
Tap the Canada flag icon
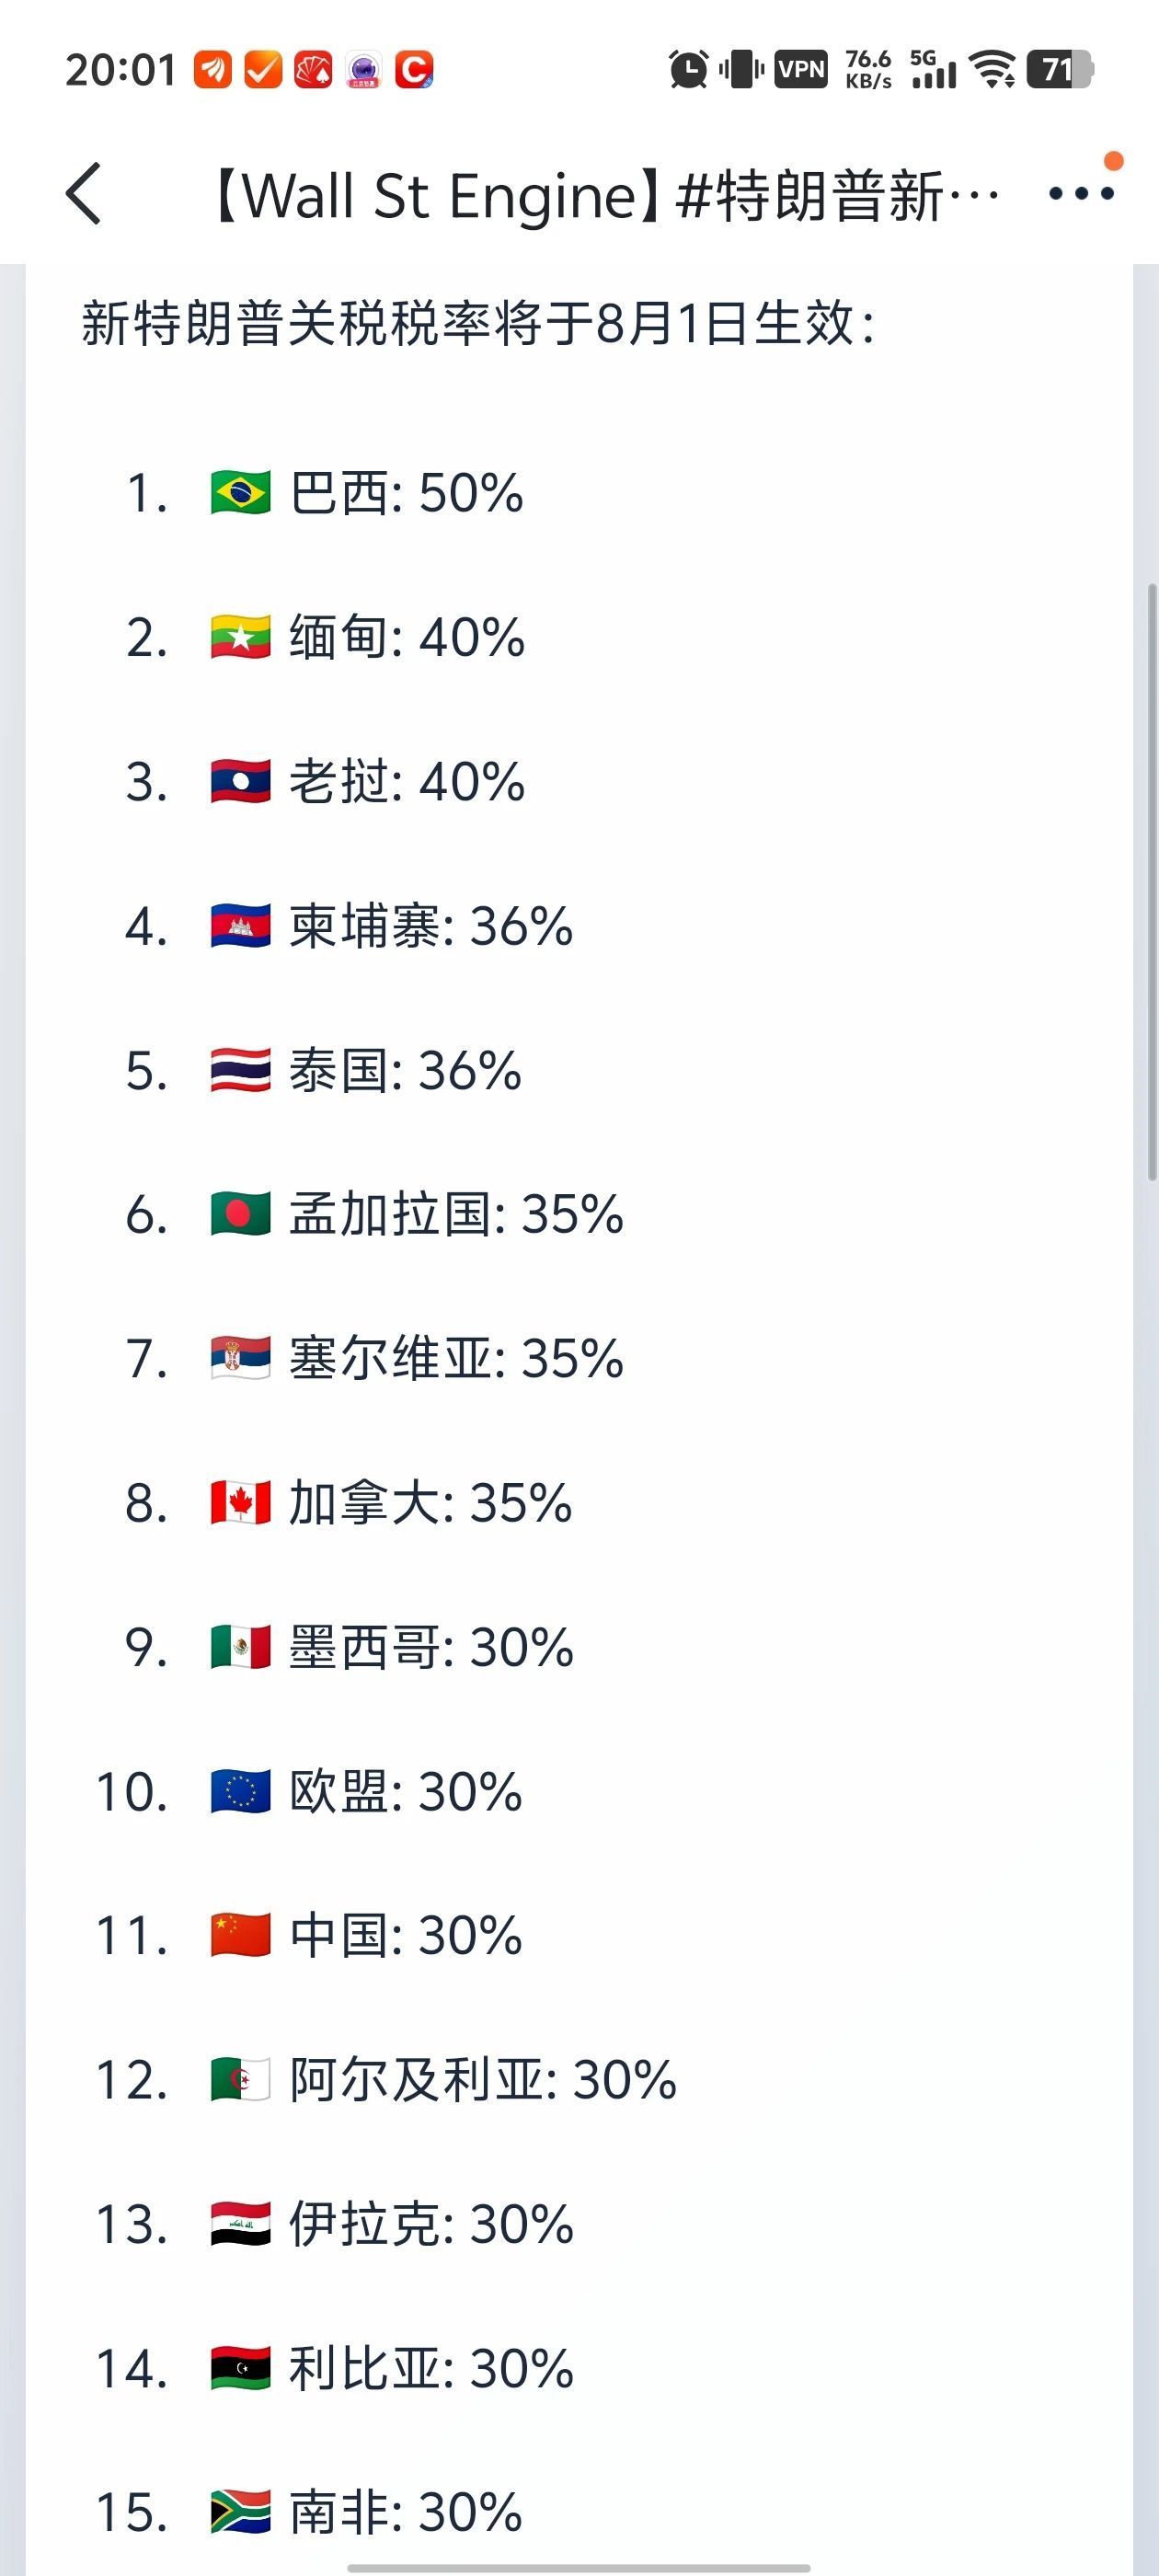240,1503
